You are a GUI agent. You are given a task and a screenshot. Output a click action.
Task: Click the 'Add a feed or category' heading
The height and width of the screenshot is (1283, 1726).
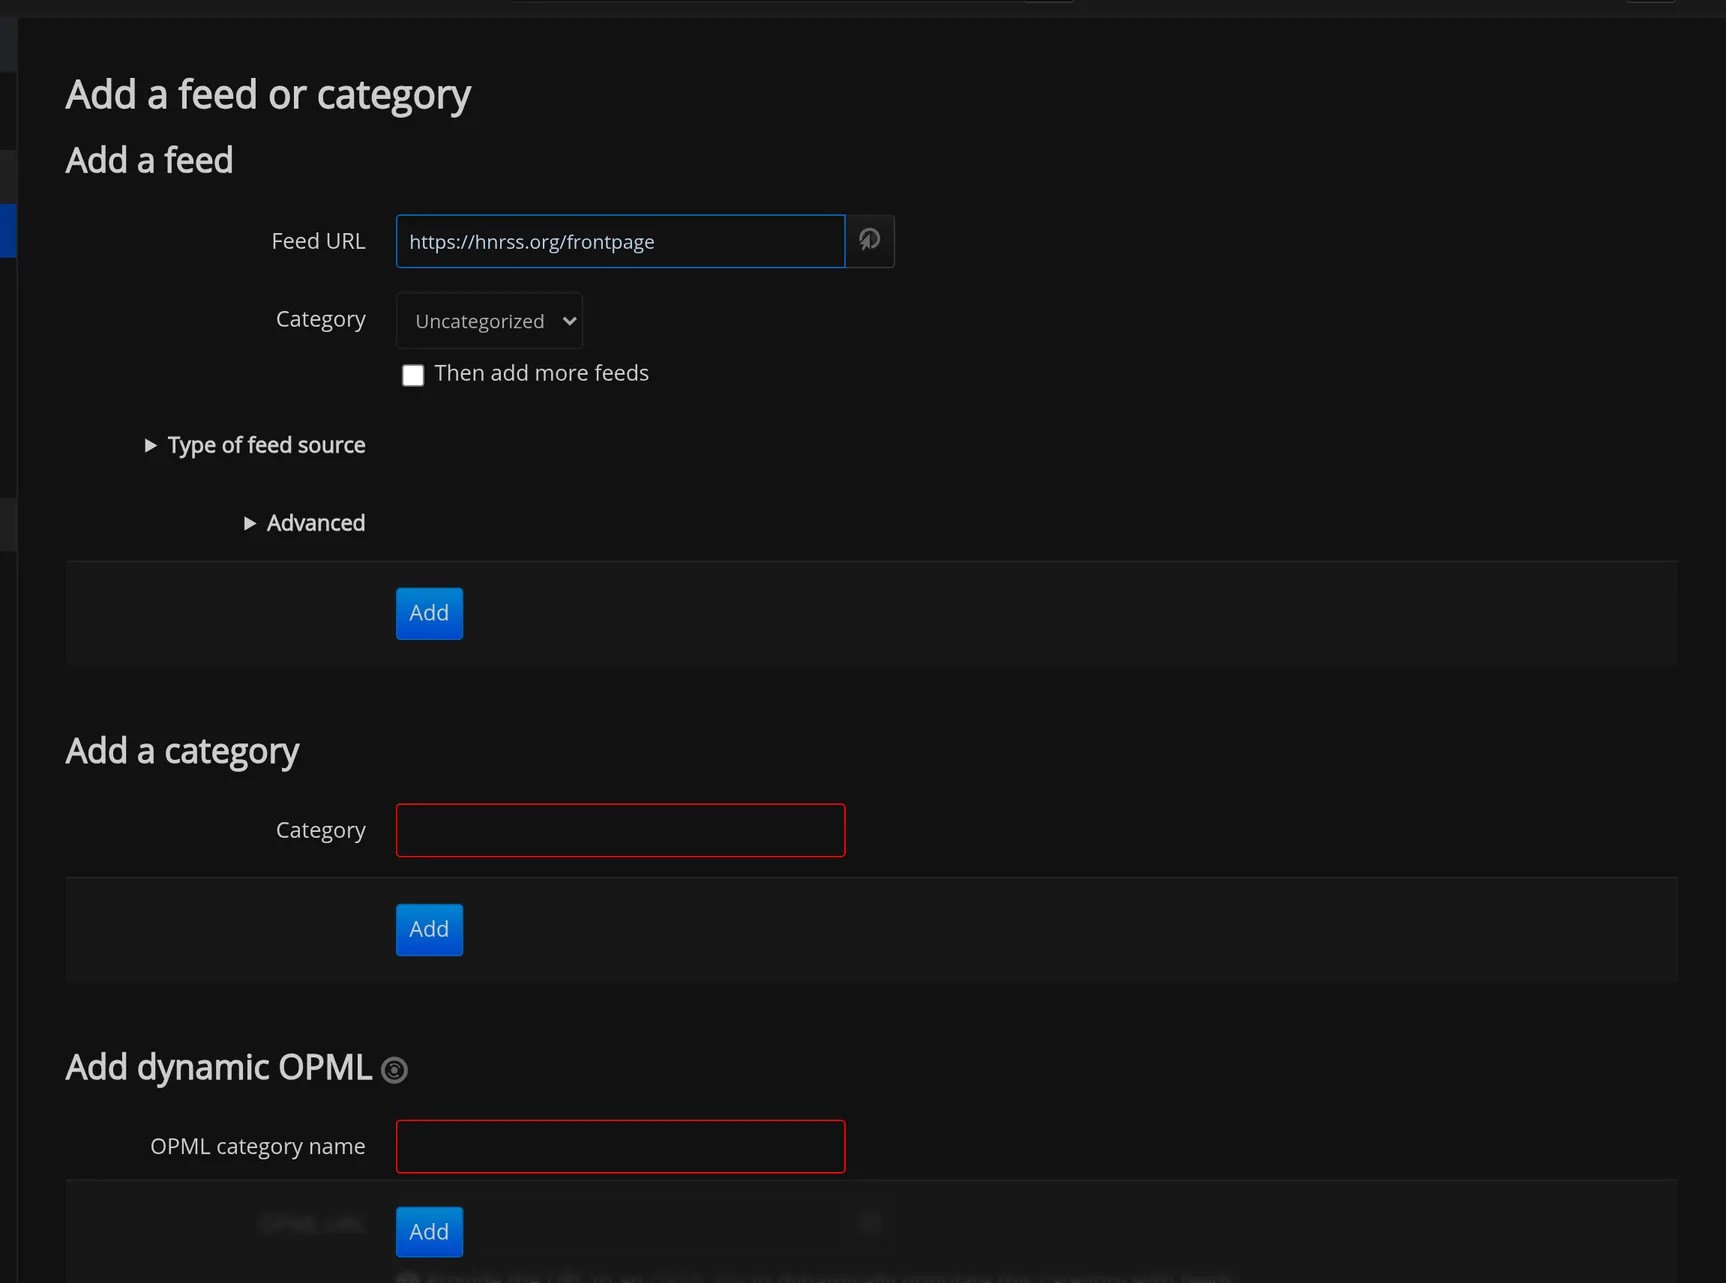click(x=268, y=95)
